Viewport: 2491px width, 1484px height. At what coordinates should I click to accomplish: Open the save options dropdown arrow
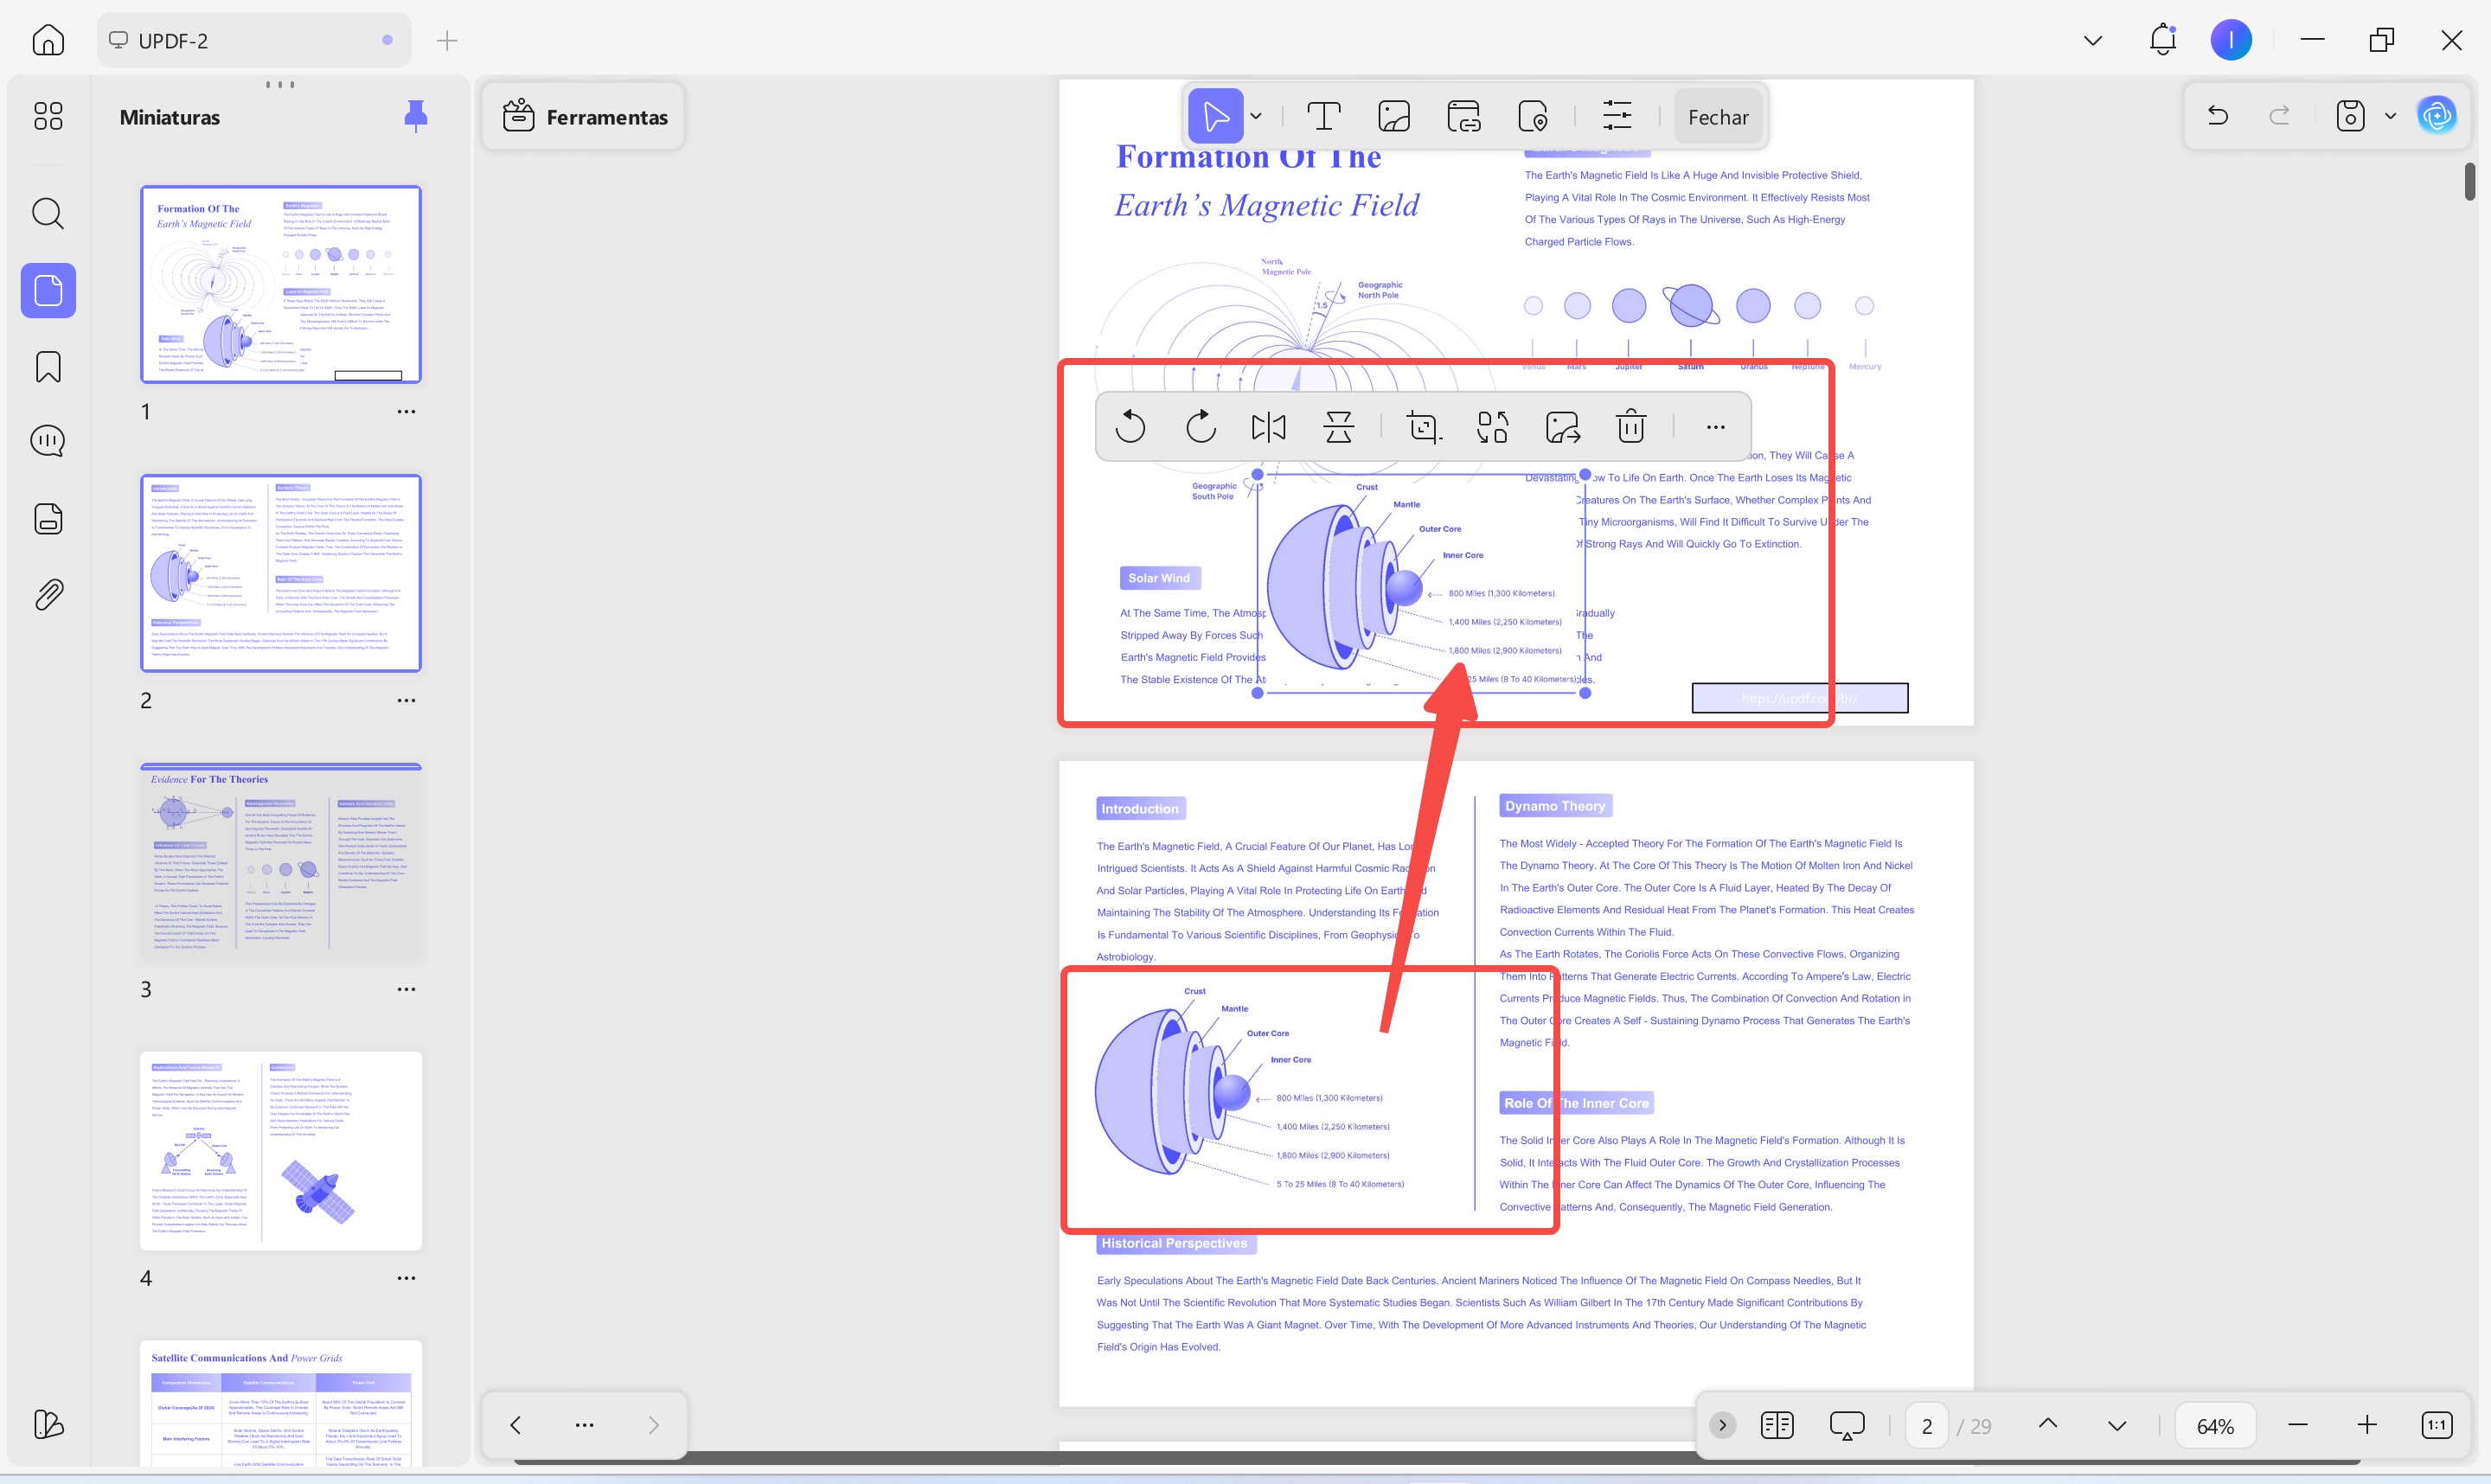pyautogui.click(x=2390, y=116)
